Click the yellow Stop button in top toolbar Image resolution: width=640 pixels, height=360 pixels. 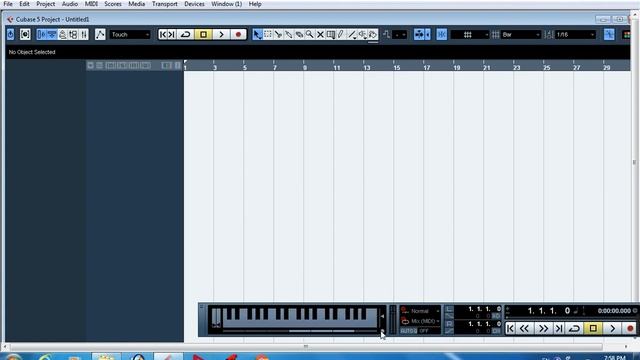tap(203, 35)
